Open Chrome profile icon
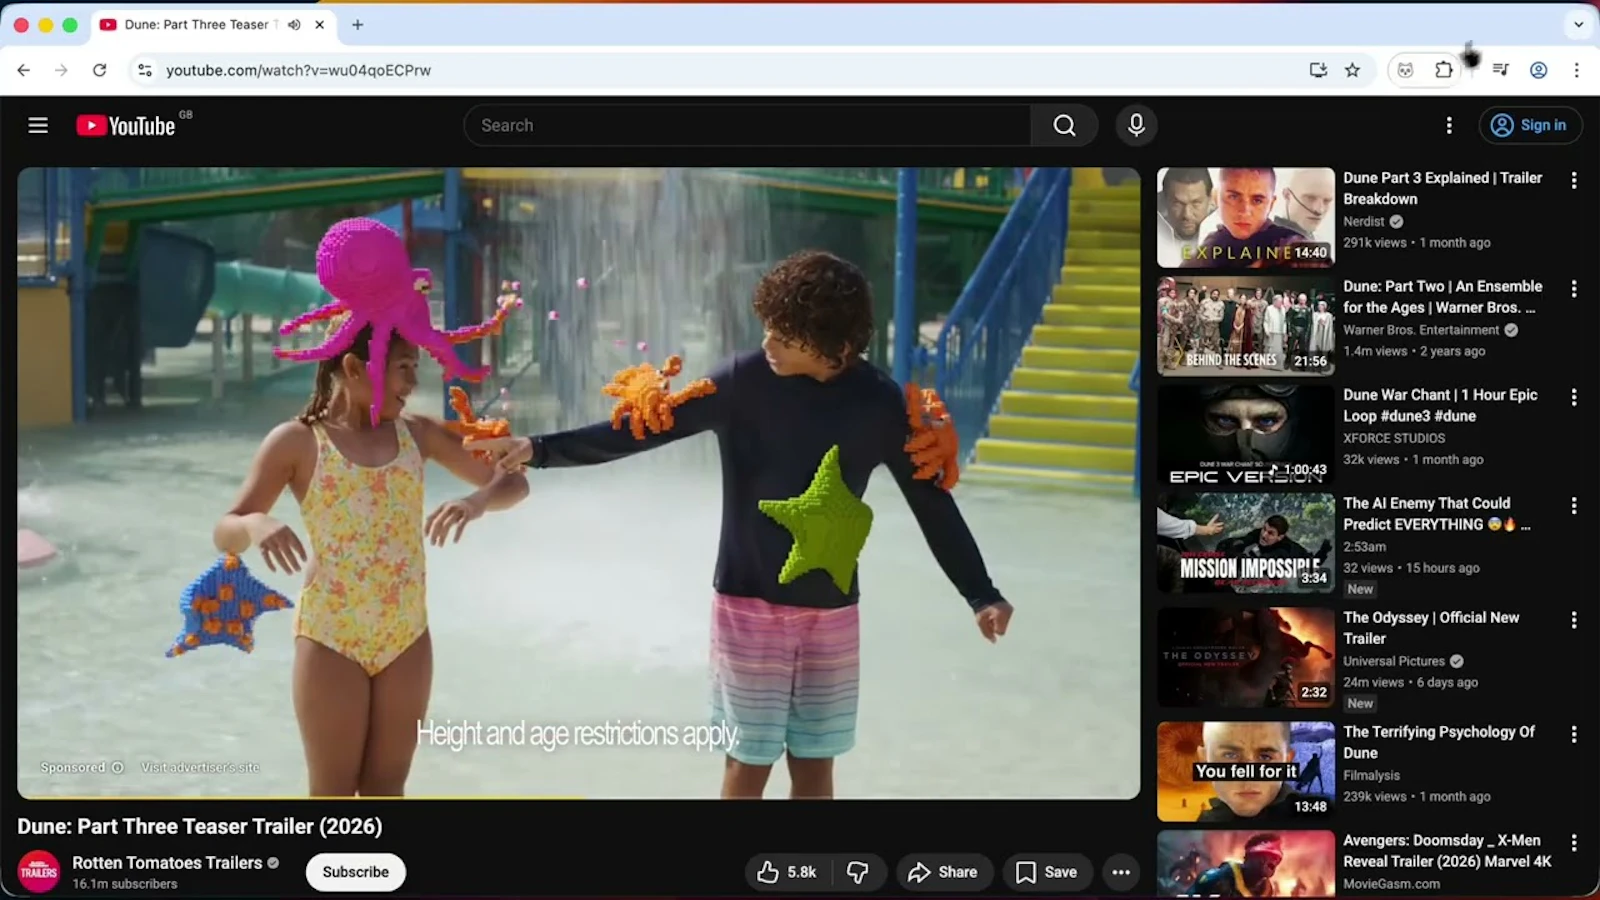Screen dimensions: 1600x900 (1539, 70)
